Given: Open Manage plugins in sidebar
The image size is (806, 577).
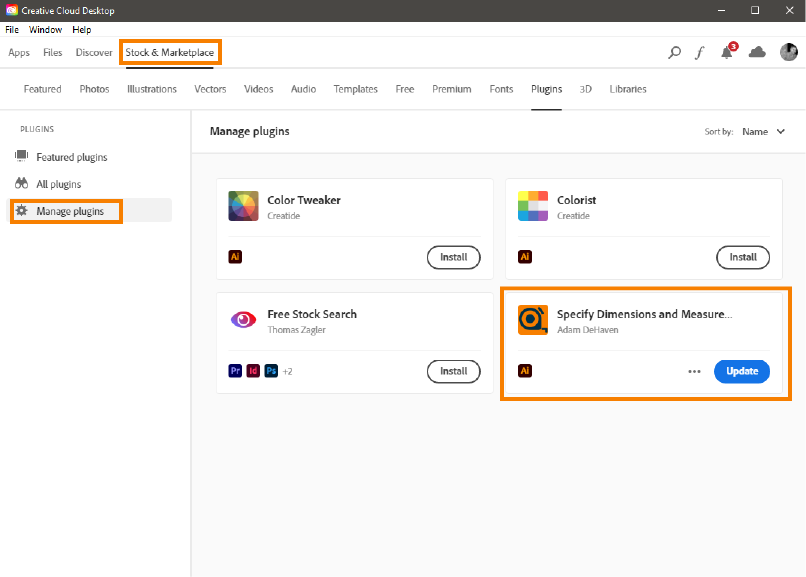Looking at the screenshot, I should coord(90,211).
